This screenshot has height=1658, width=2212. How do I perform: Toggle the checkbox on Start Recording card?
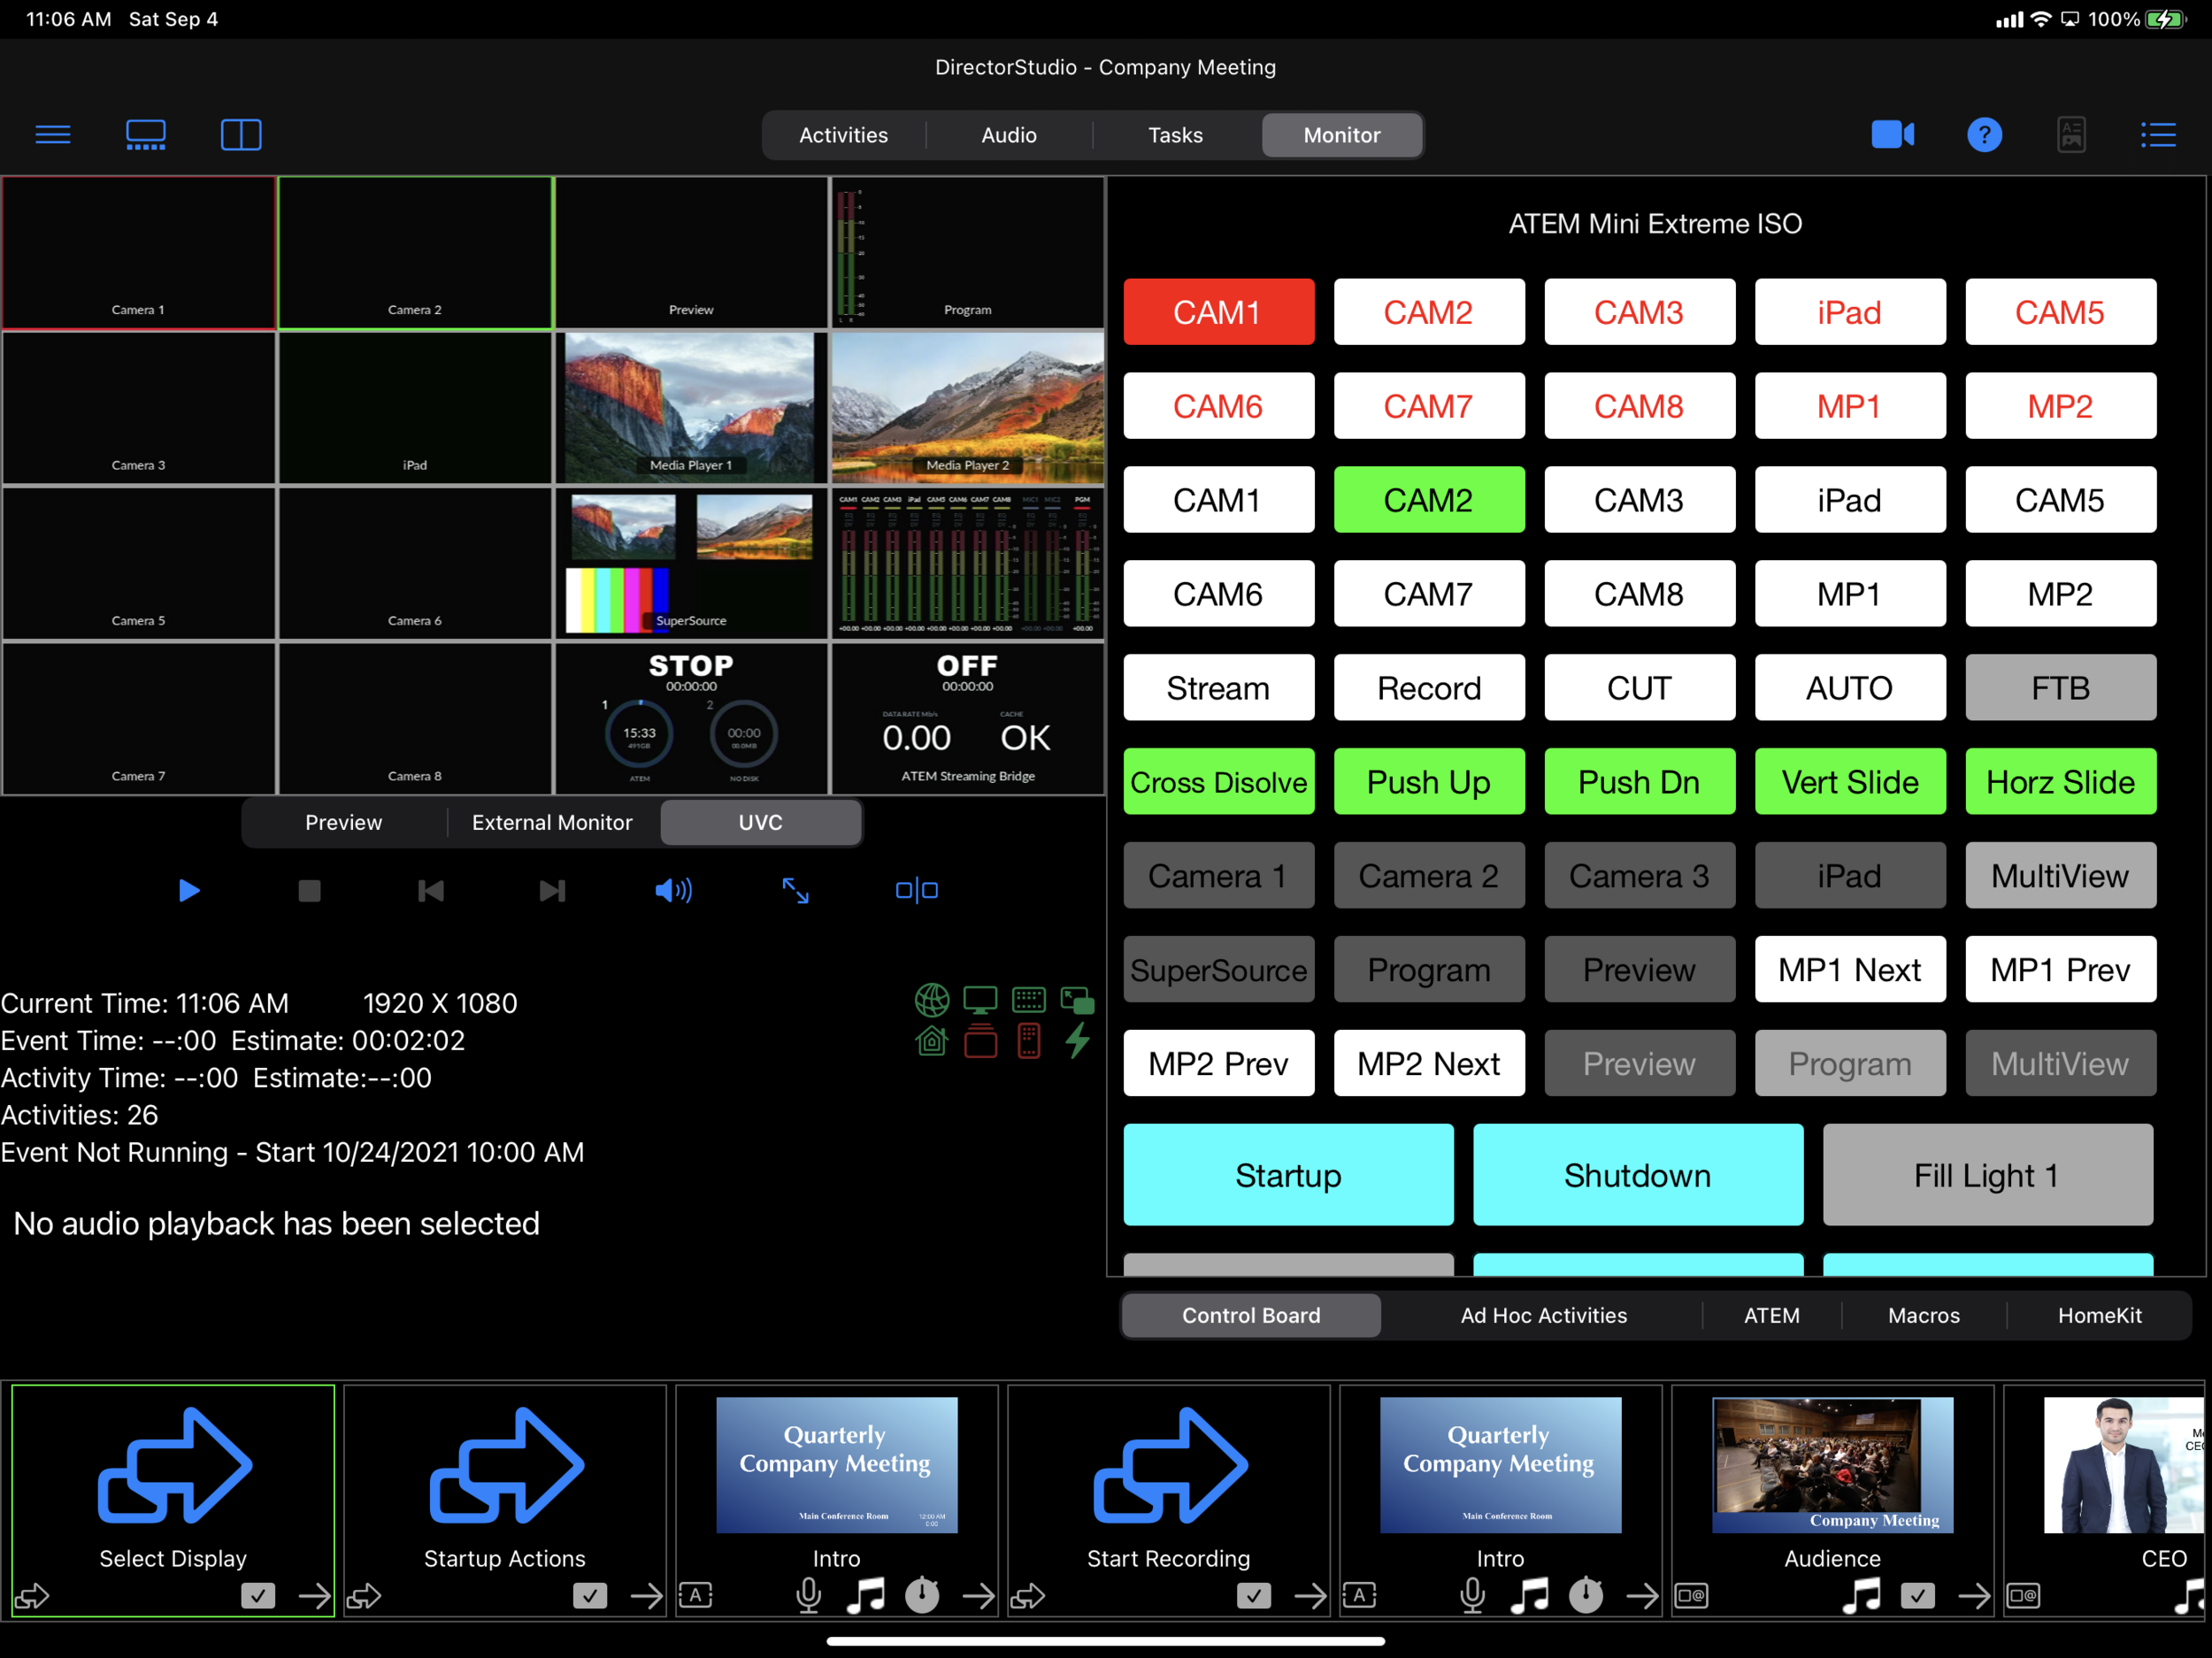pos(1255,1595)
